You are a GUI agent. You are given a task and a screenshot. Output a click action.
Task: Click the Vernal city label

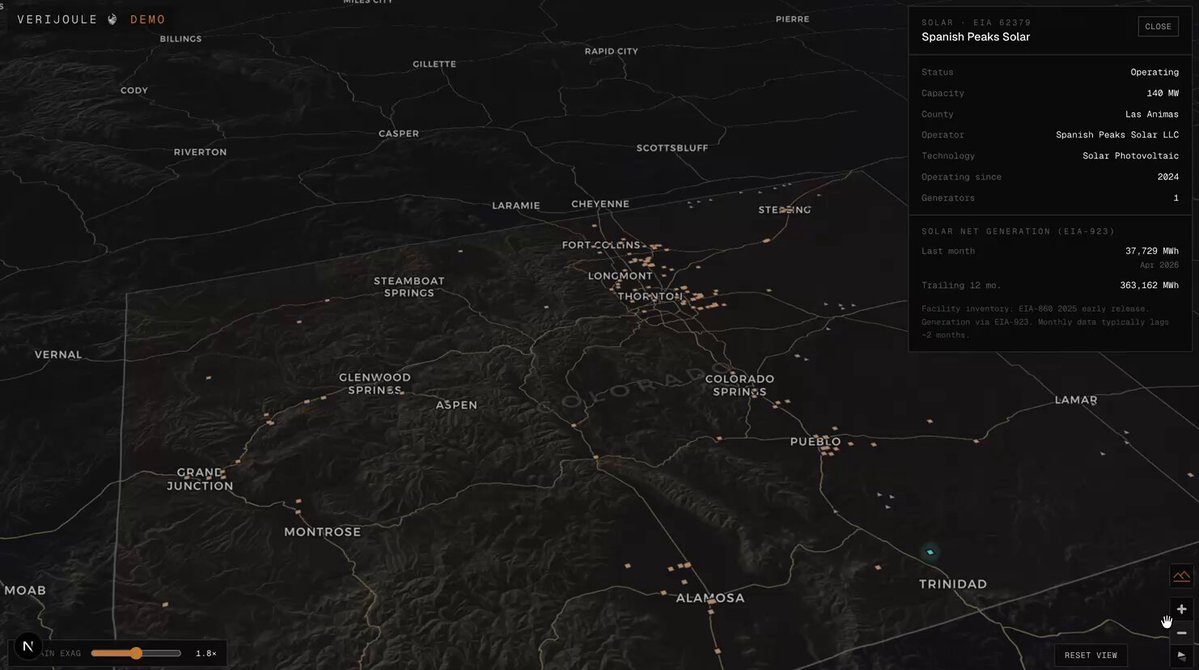coord(58,355)
